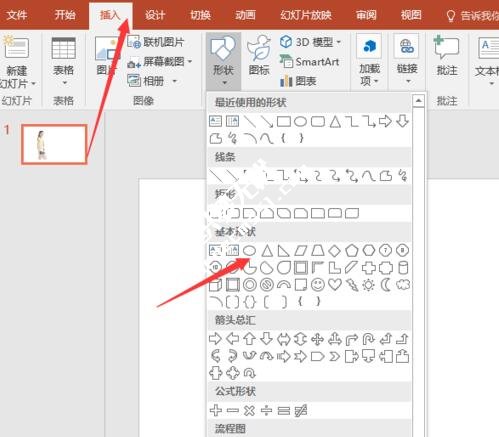Insert a SmartArt graphic

[309, 62]
